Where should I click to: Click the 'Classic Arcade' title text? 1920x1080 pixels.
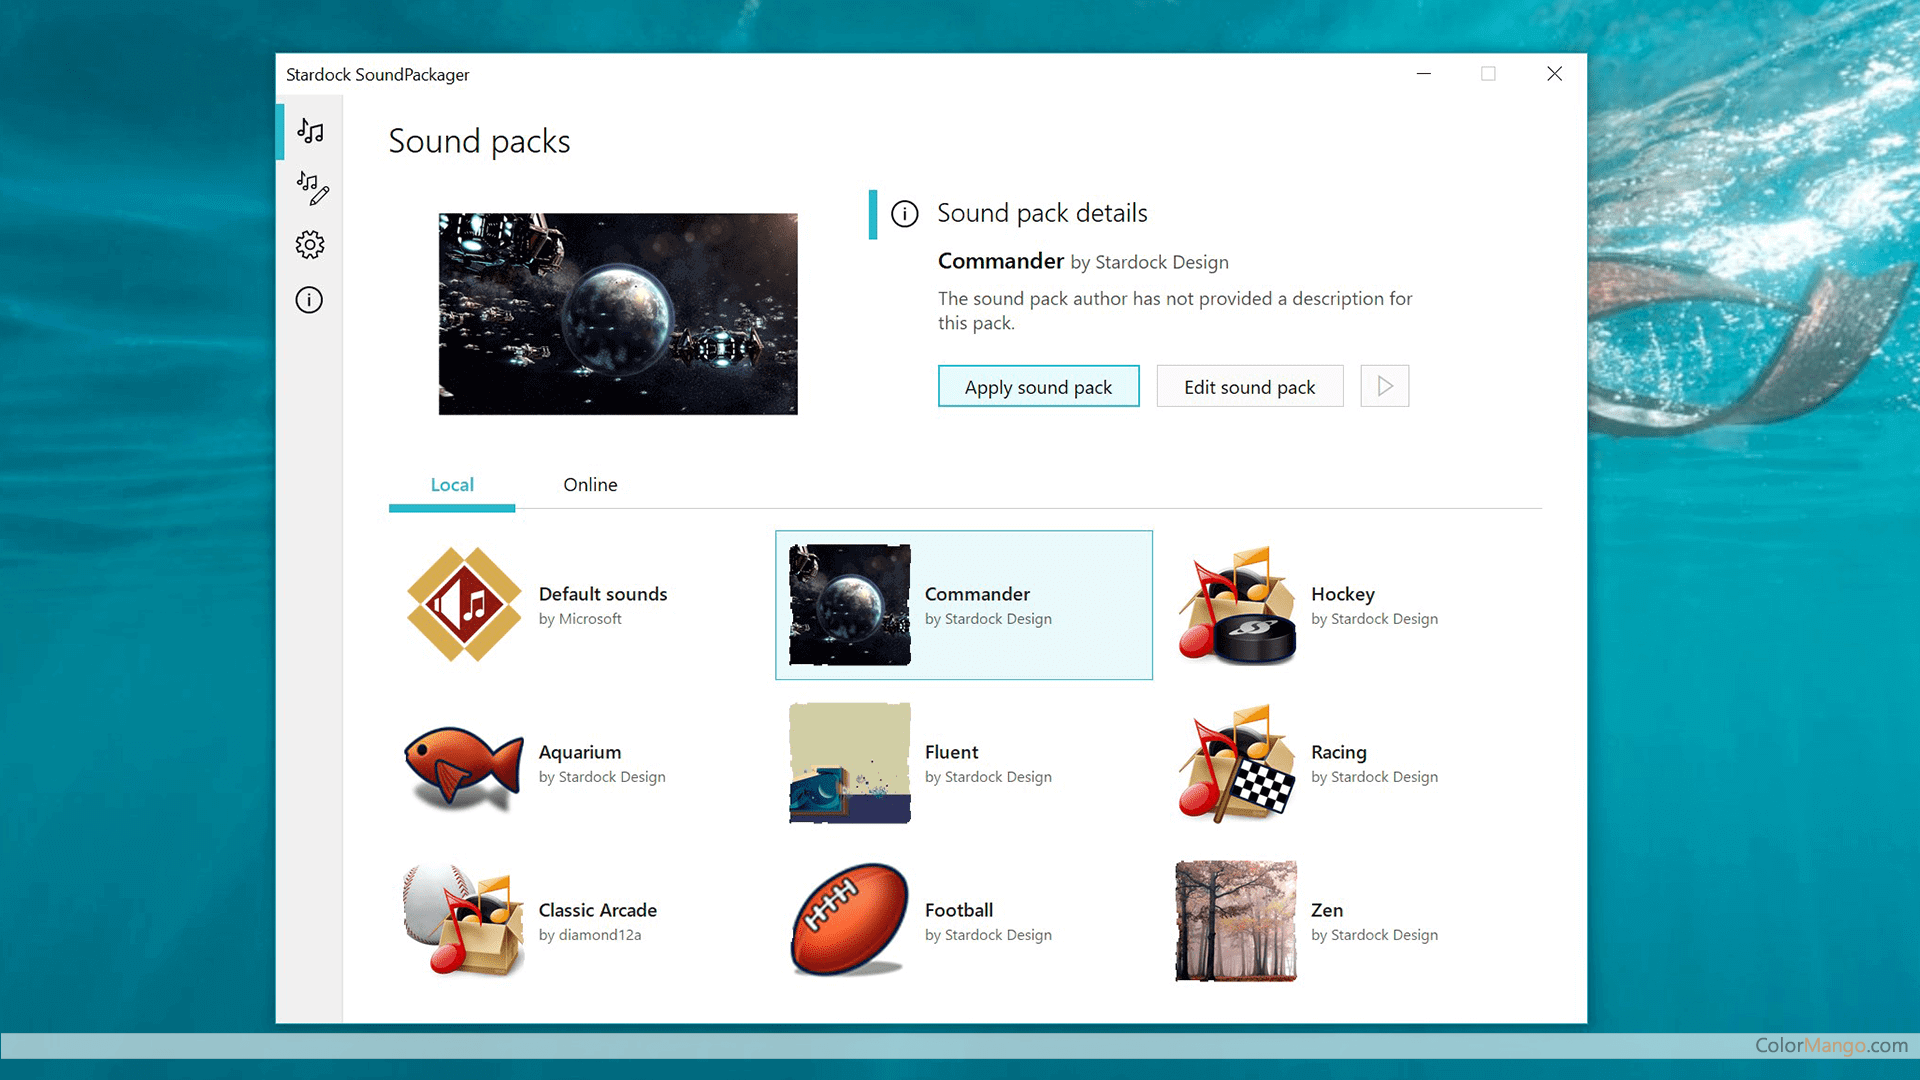pyautogui.click(x=598, y=910)
